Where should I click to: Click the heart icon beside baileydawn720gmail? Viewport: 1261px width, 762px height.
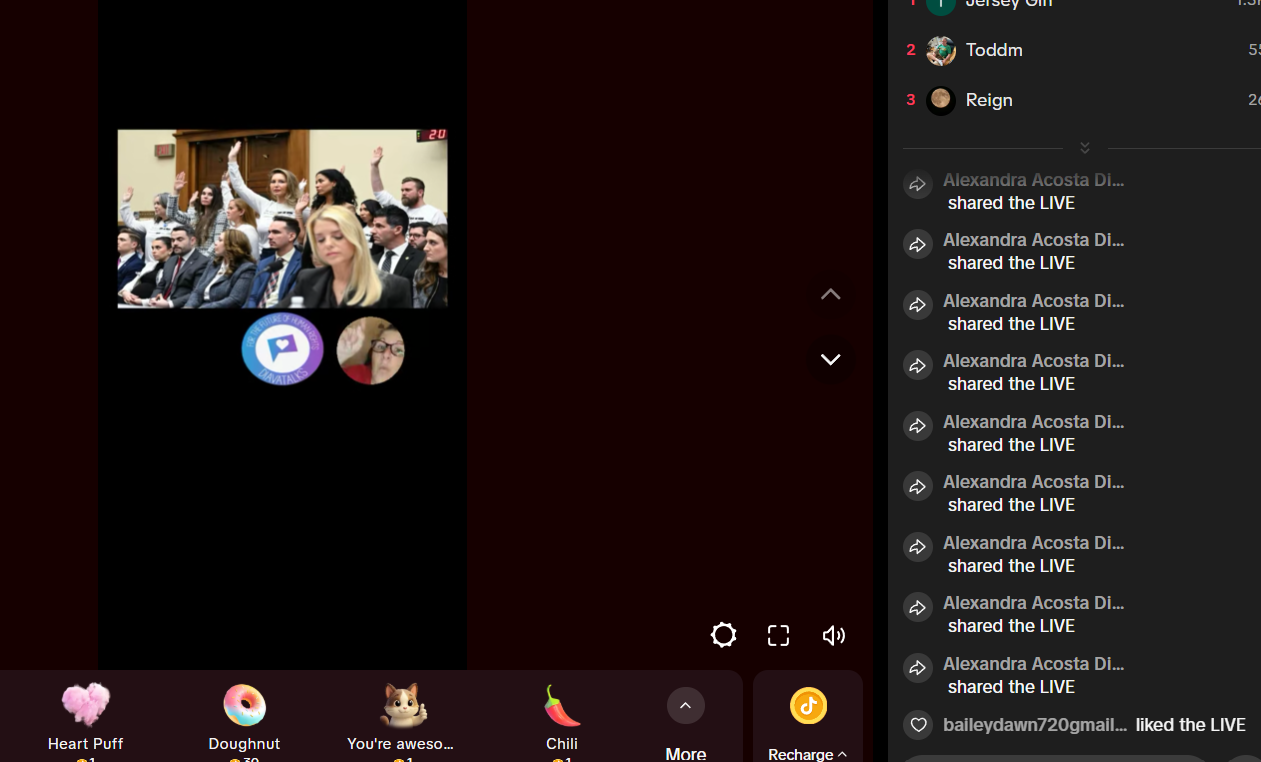(x=918, y=725)
